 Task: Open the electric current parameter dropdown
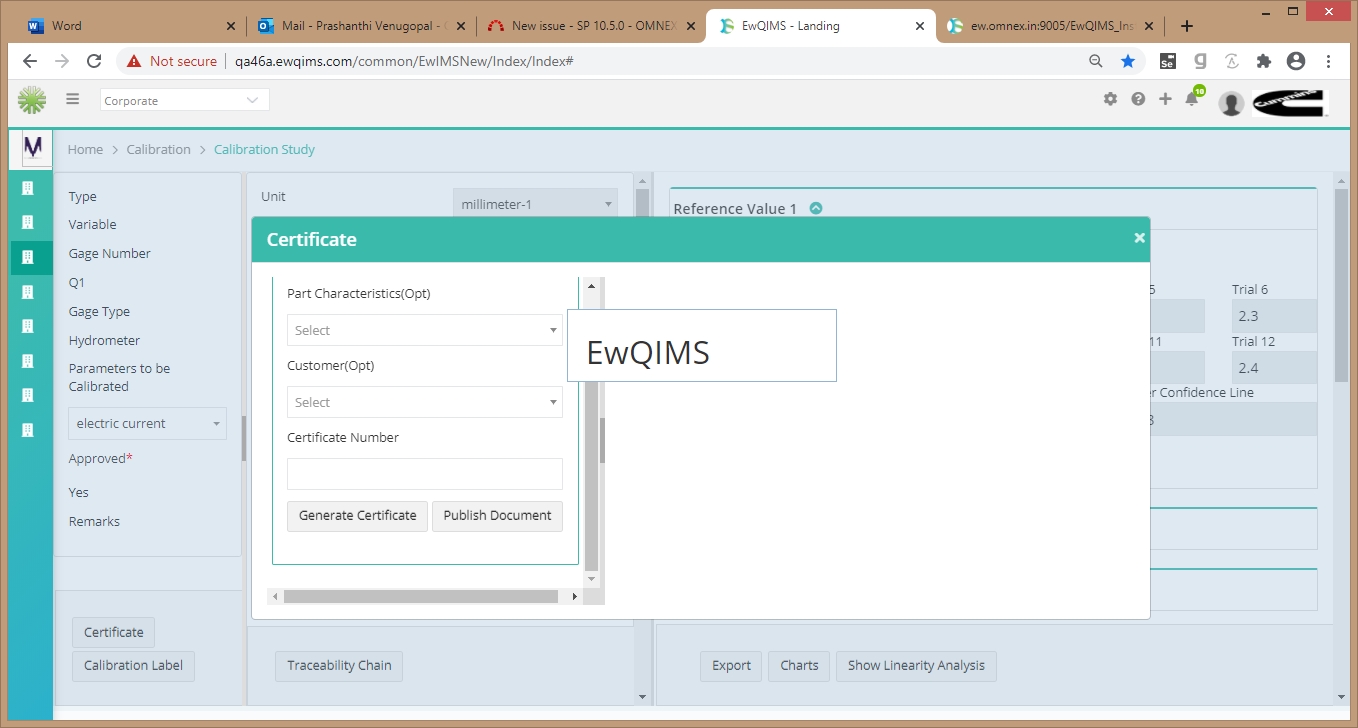coord(148,423)
